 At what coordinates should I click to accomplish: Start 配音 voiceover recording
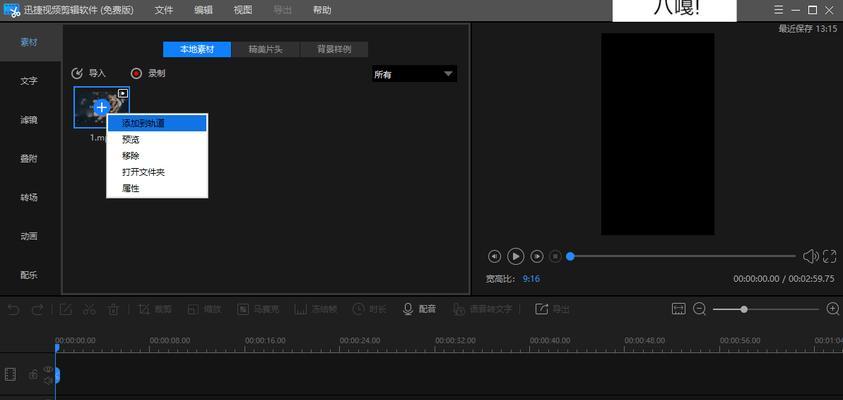tap(419, 309)
